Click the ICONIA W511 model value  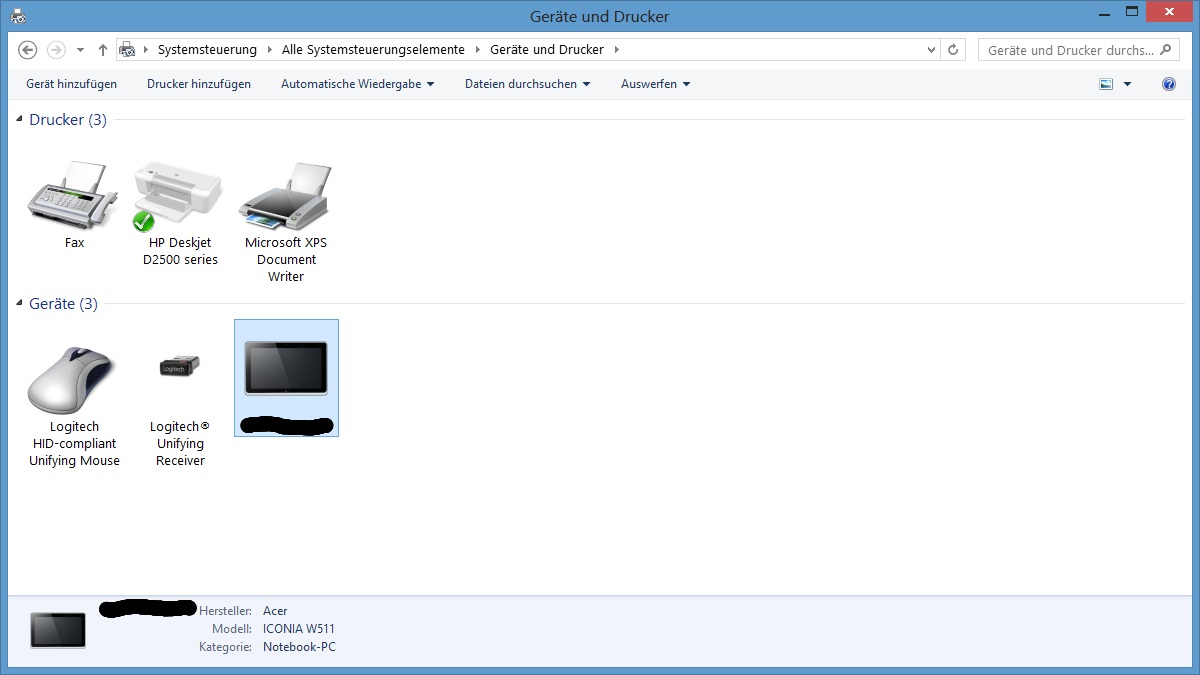tap(299, 629)
